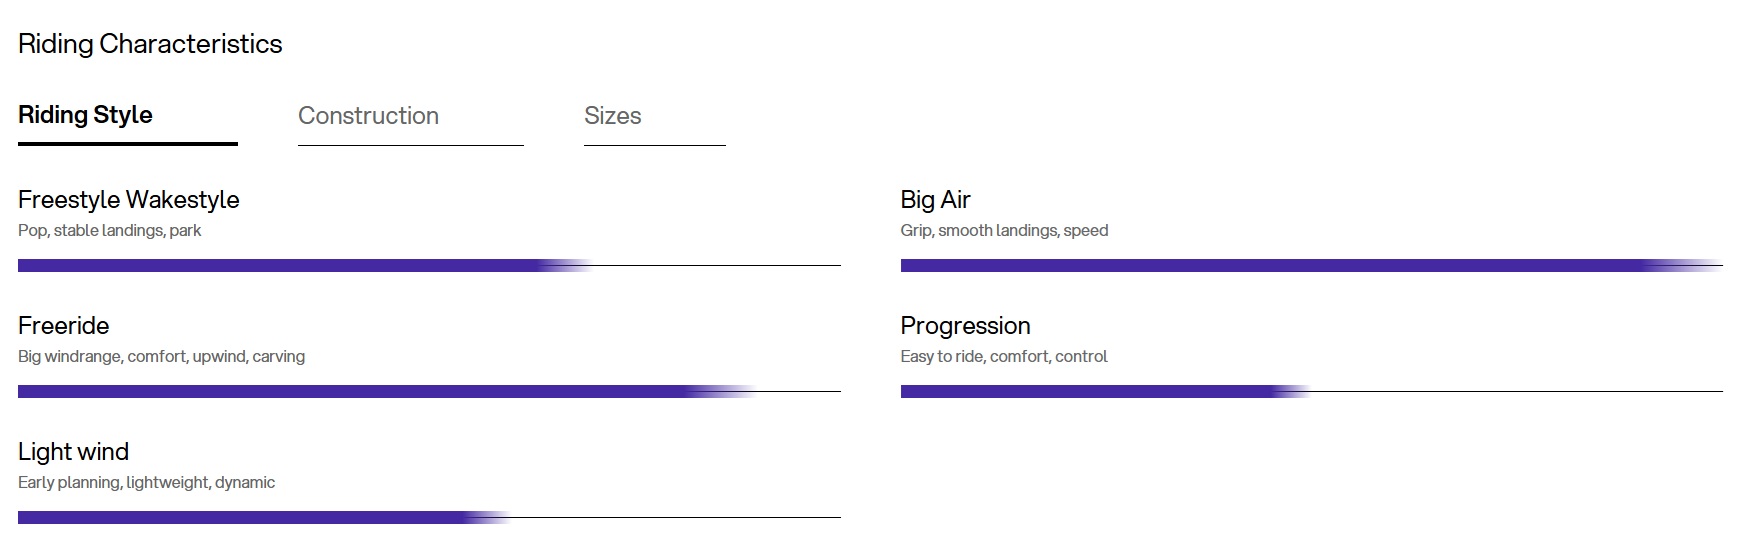Open the Sizes tab
Image resolution: width=1746 pixels, height=552 pixels.
(x=612, y=116)
